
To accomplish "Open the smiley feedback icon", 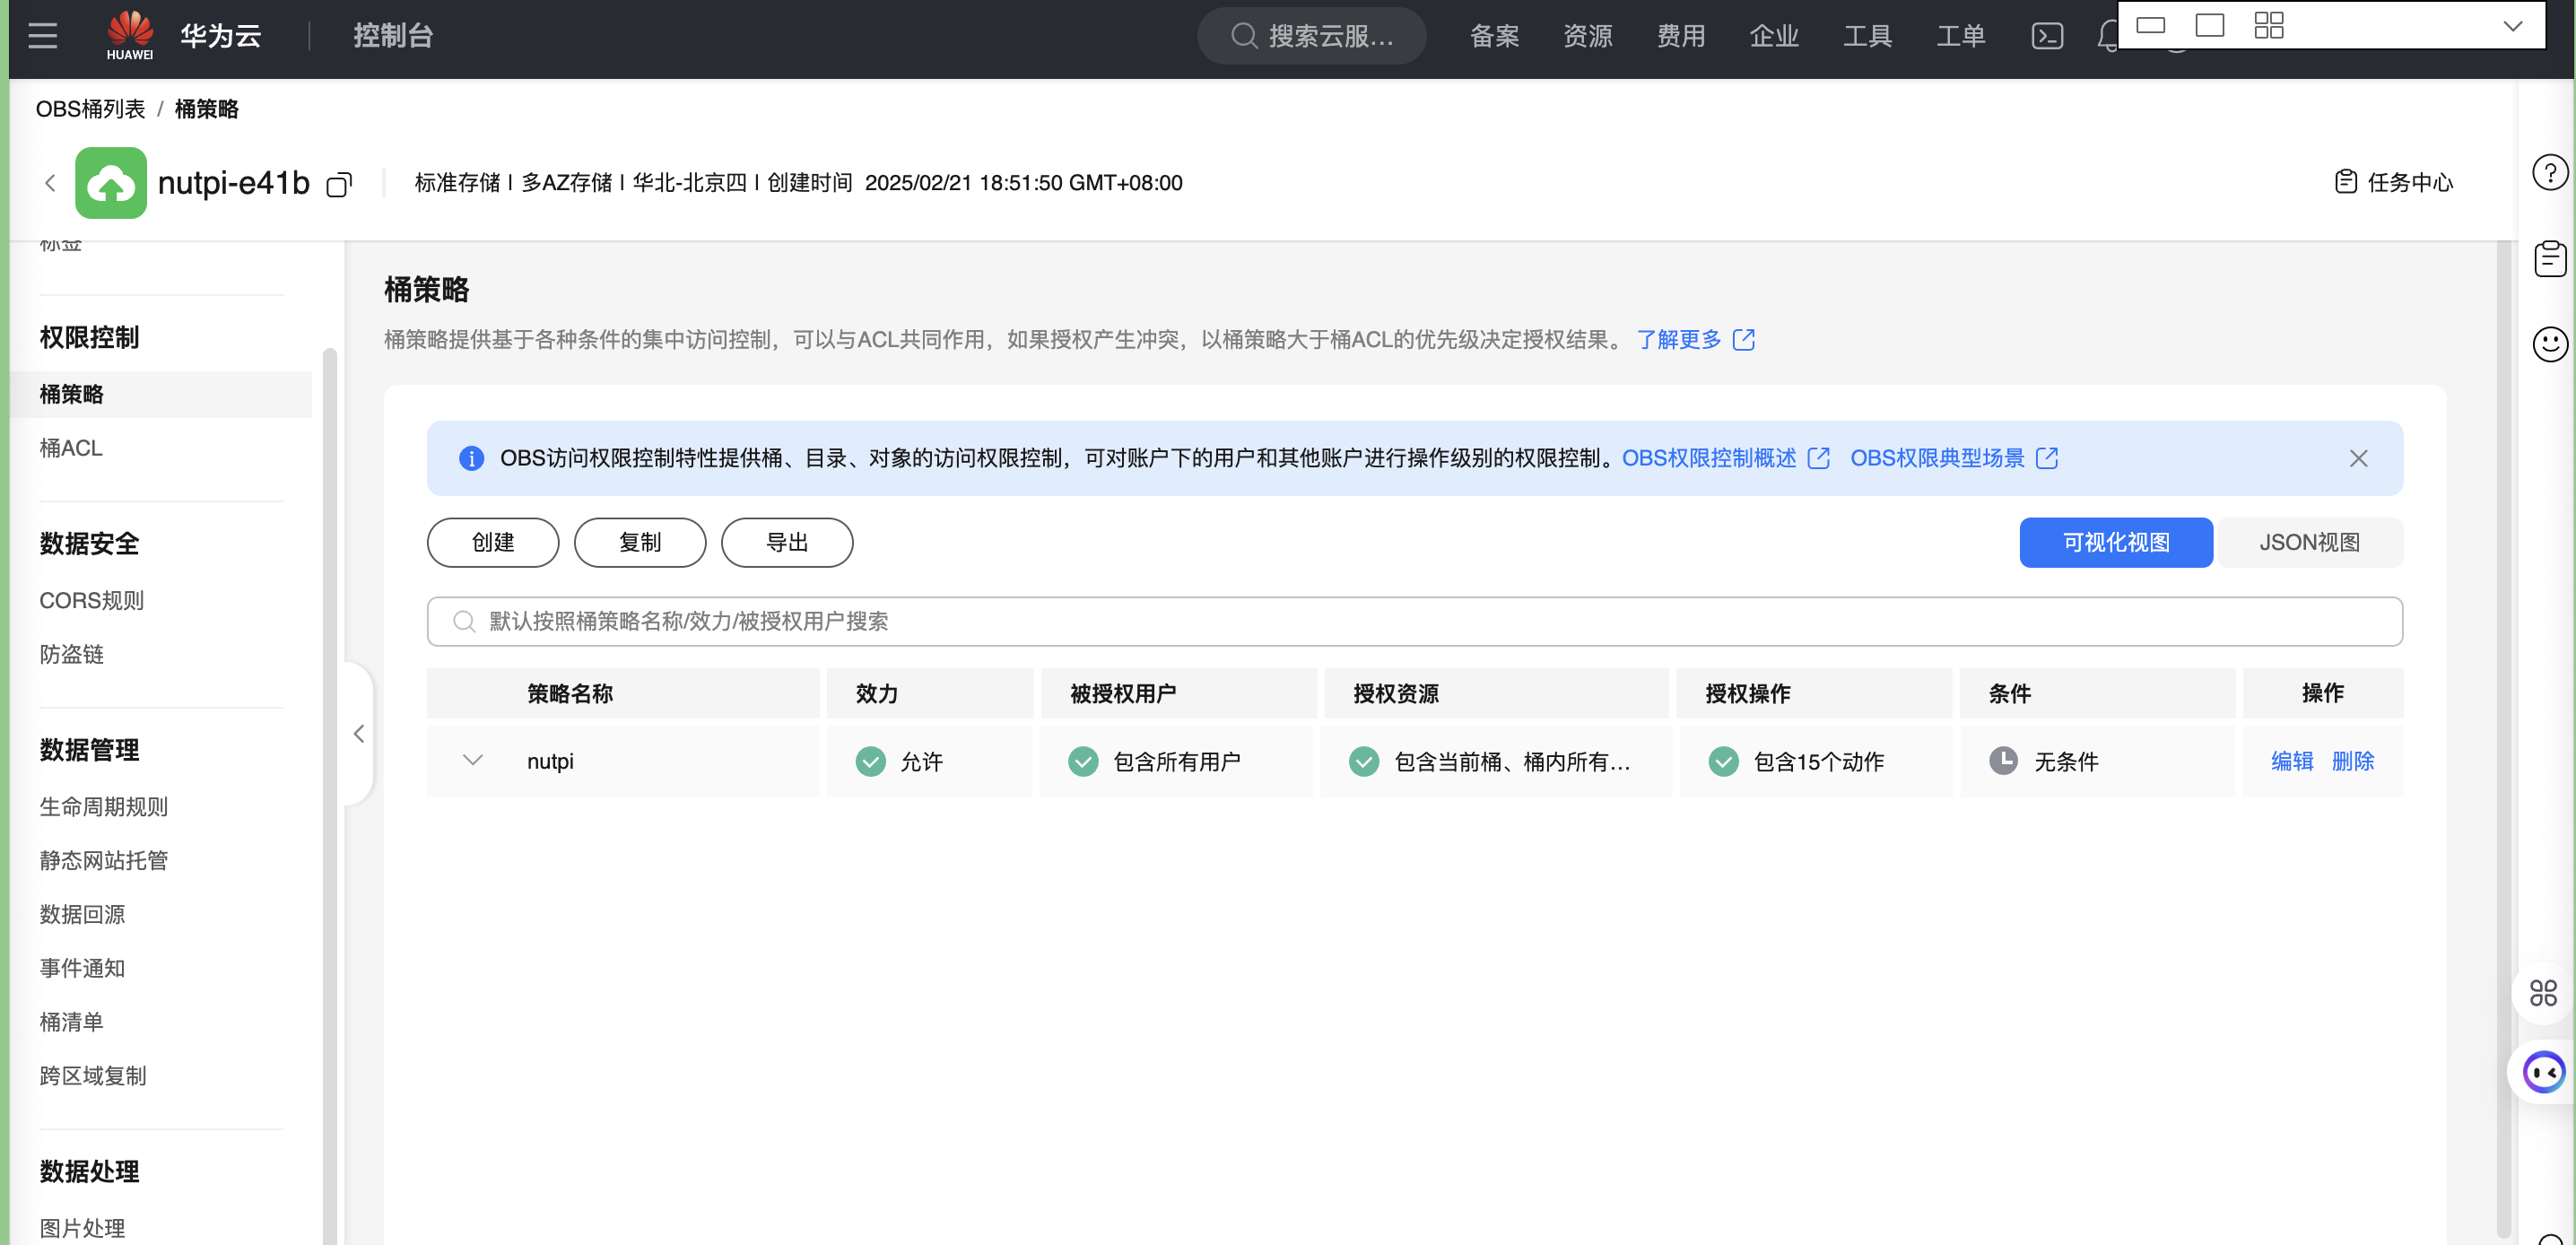I will click(2549, 344).
